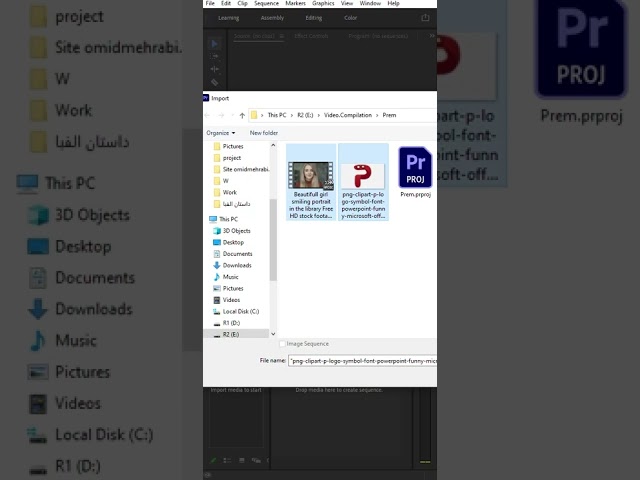Expand chevron after Video.Compilation in breadcrumb
This screenshot has height=480, width=640.
(377, 116)
